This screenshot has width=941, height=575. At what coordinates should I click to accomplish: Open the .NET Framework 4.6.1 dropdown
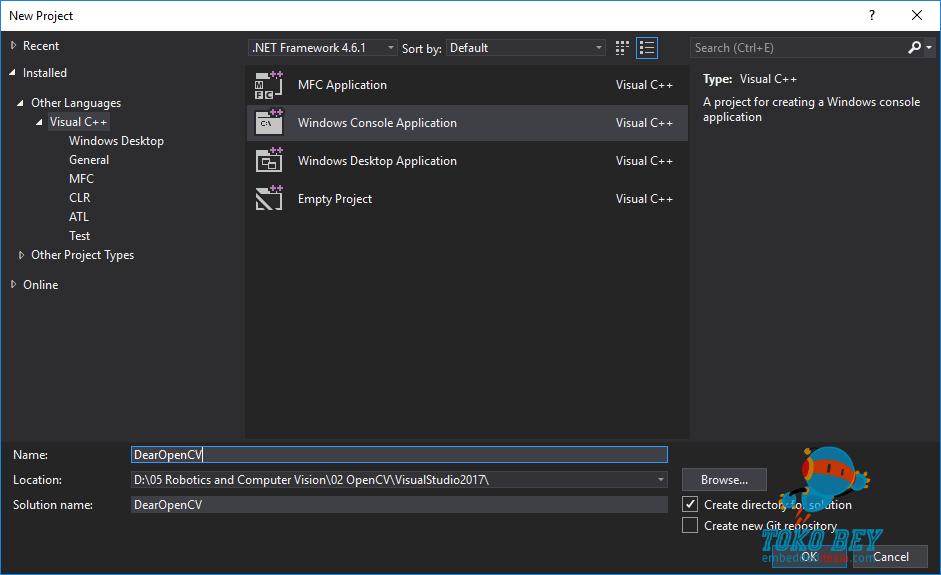(x=323, y=47)
